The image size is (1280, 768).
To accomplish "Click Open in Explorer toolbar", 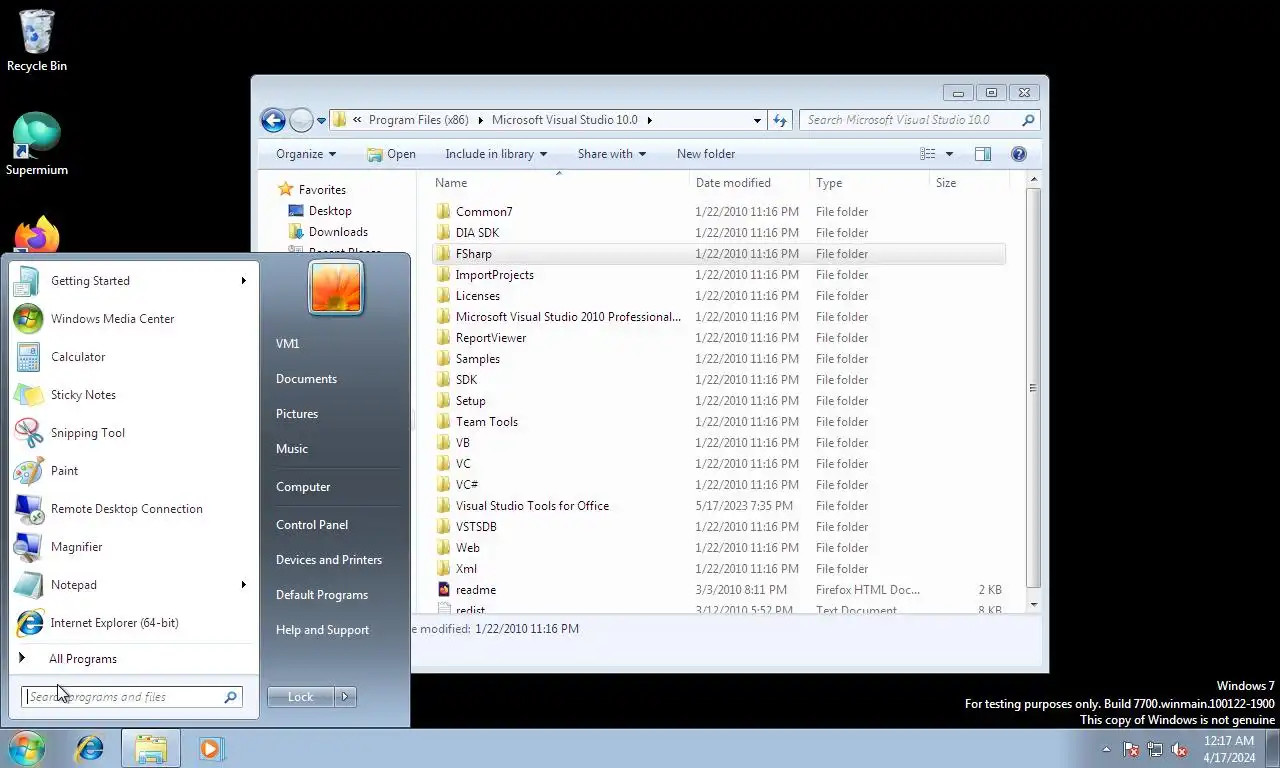I will point(391,154).
